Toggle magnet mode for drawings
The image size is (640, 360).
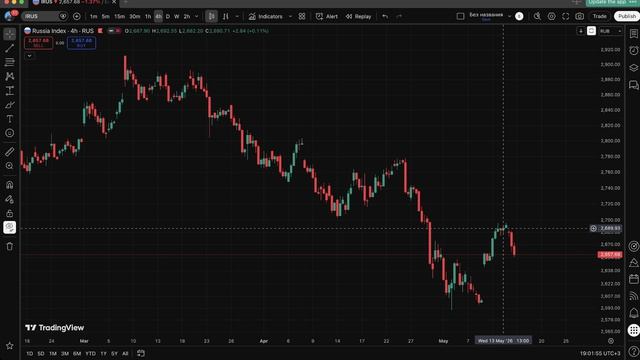pyautogui.click(x=10, y=185)
